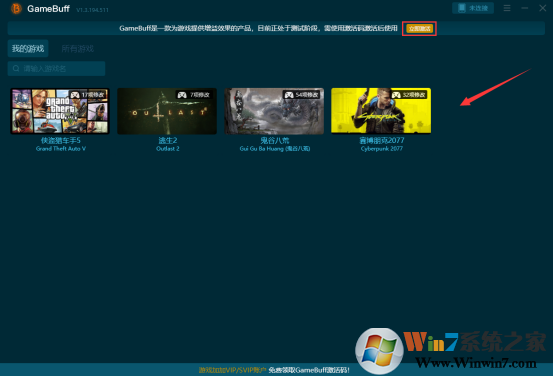Click the VIP/SVIP account link at bottom
This screenshot has height=377, width=553.
(232, 370)
